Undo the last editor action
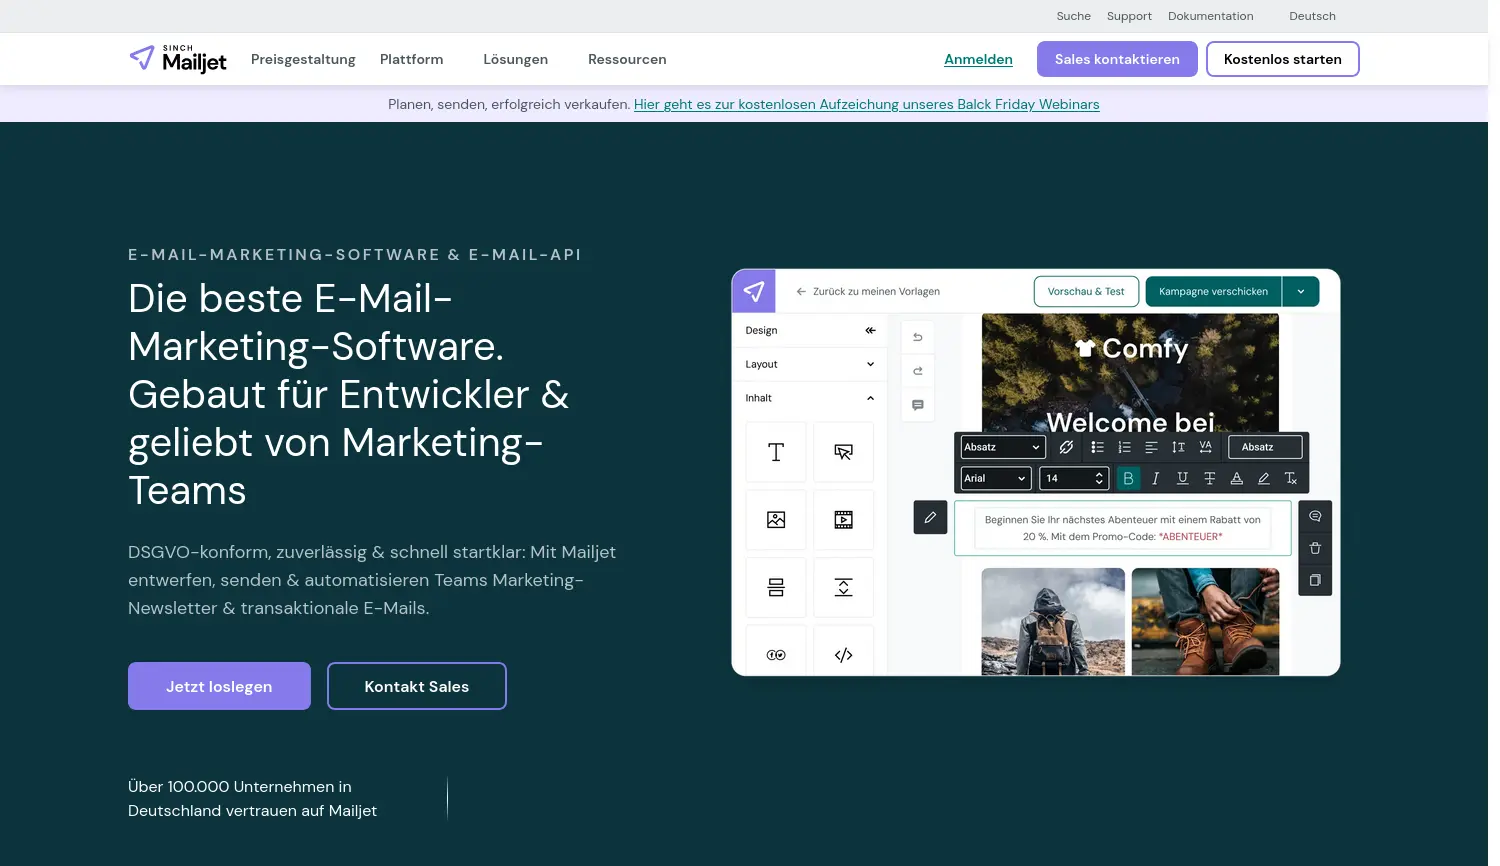The height and width of the screenshot is (866, 1500). 917,337
